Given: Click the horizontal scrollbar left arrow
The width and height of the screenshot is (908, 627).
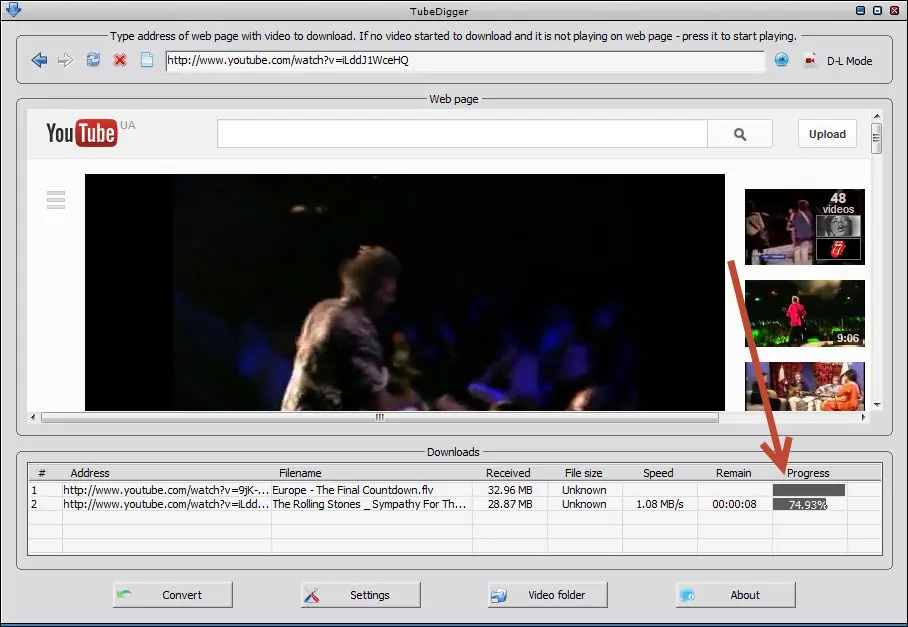Looking at the screenshot, I should 33,417.
